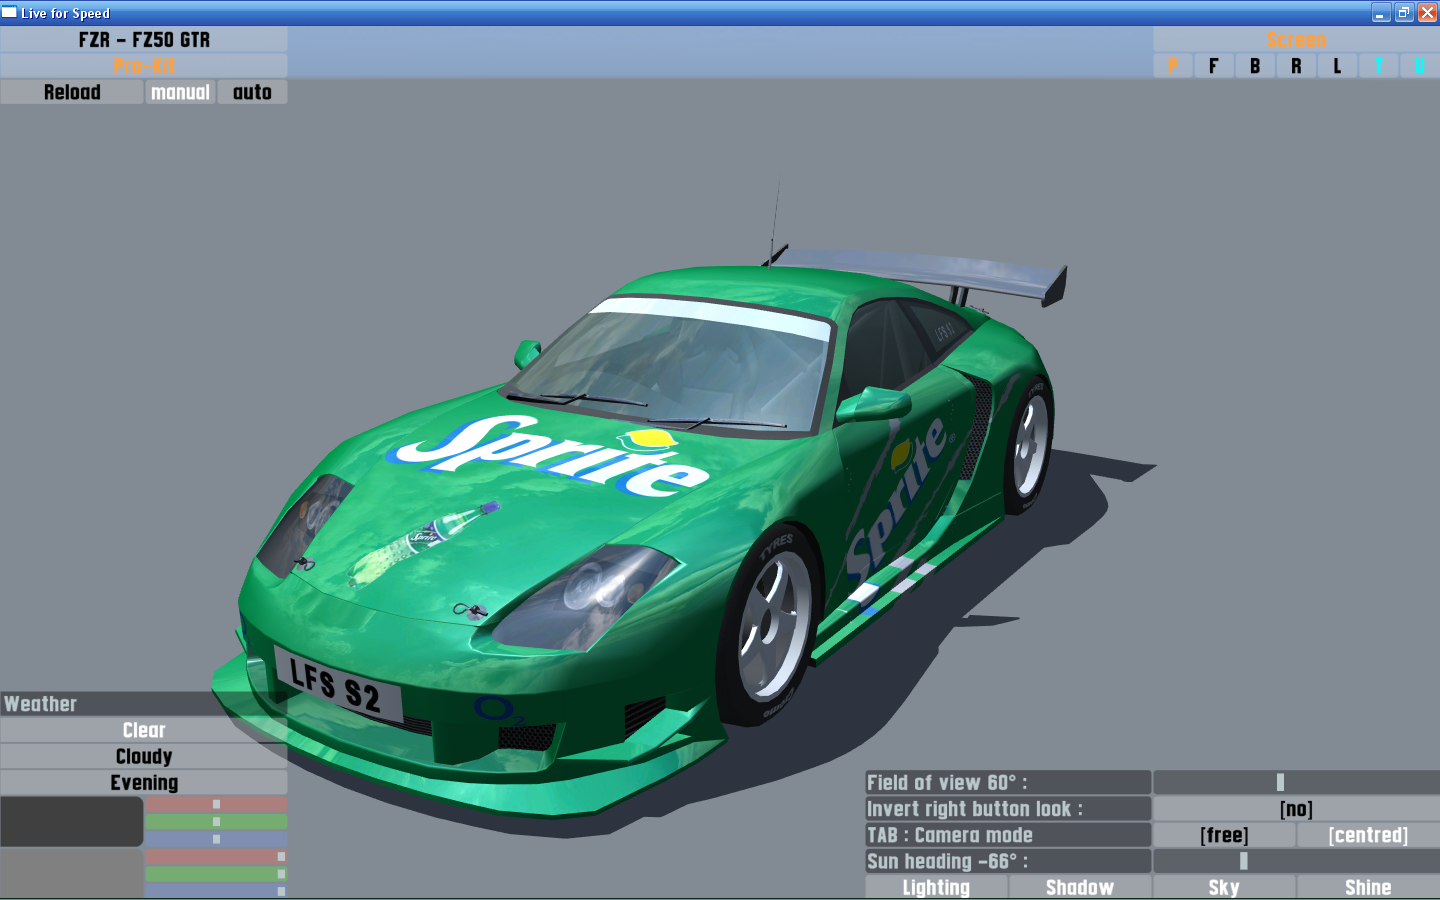This screenshot has width=1440, height=900.
Task: Close the Live for Speed window
Action: 1427,13
